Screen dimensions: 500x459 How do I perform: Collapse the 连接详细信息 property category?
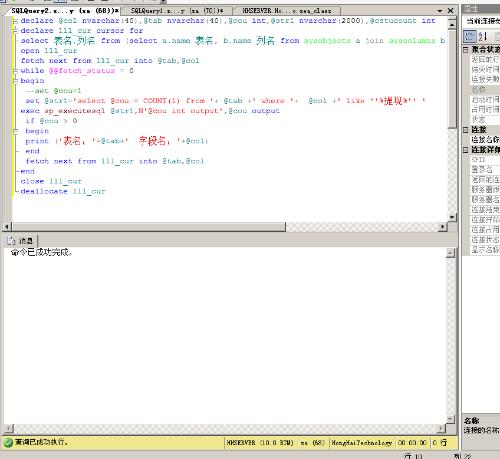coord(466,150)
